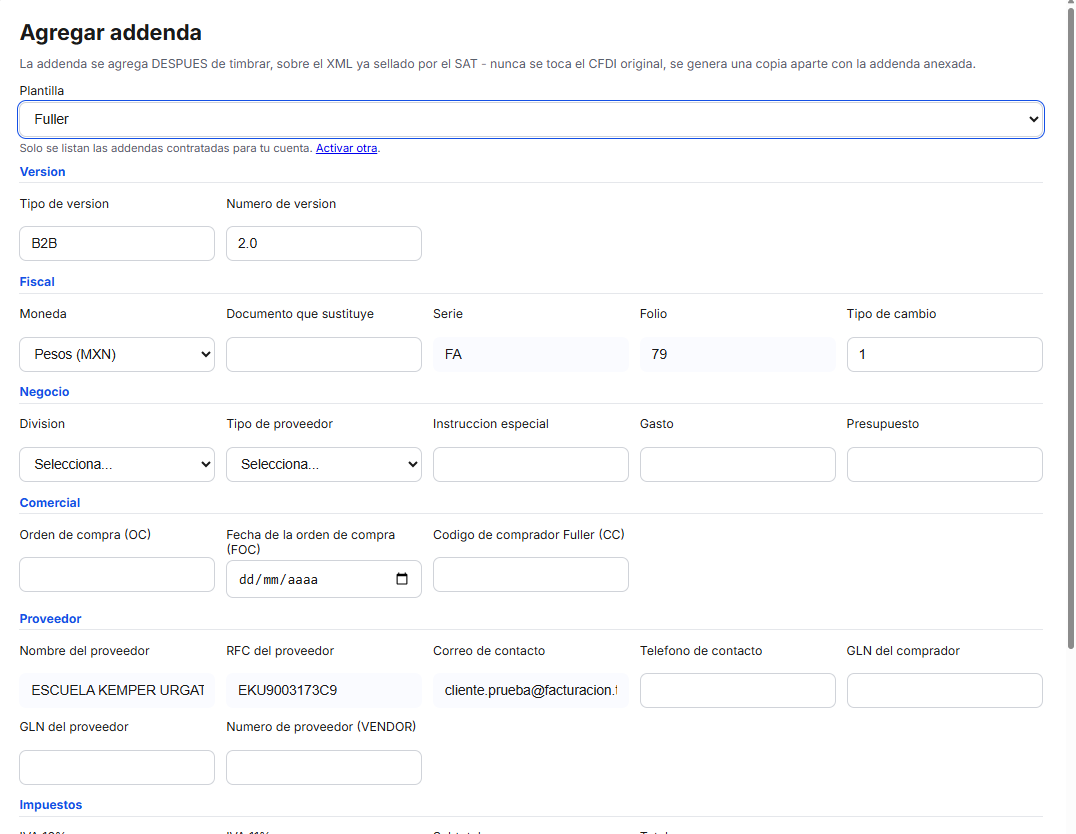Click the Numero de version field

pyautogui.click(x=324, y=244)
